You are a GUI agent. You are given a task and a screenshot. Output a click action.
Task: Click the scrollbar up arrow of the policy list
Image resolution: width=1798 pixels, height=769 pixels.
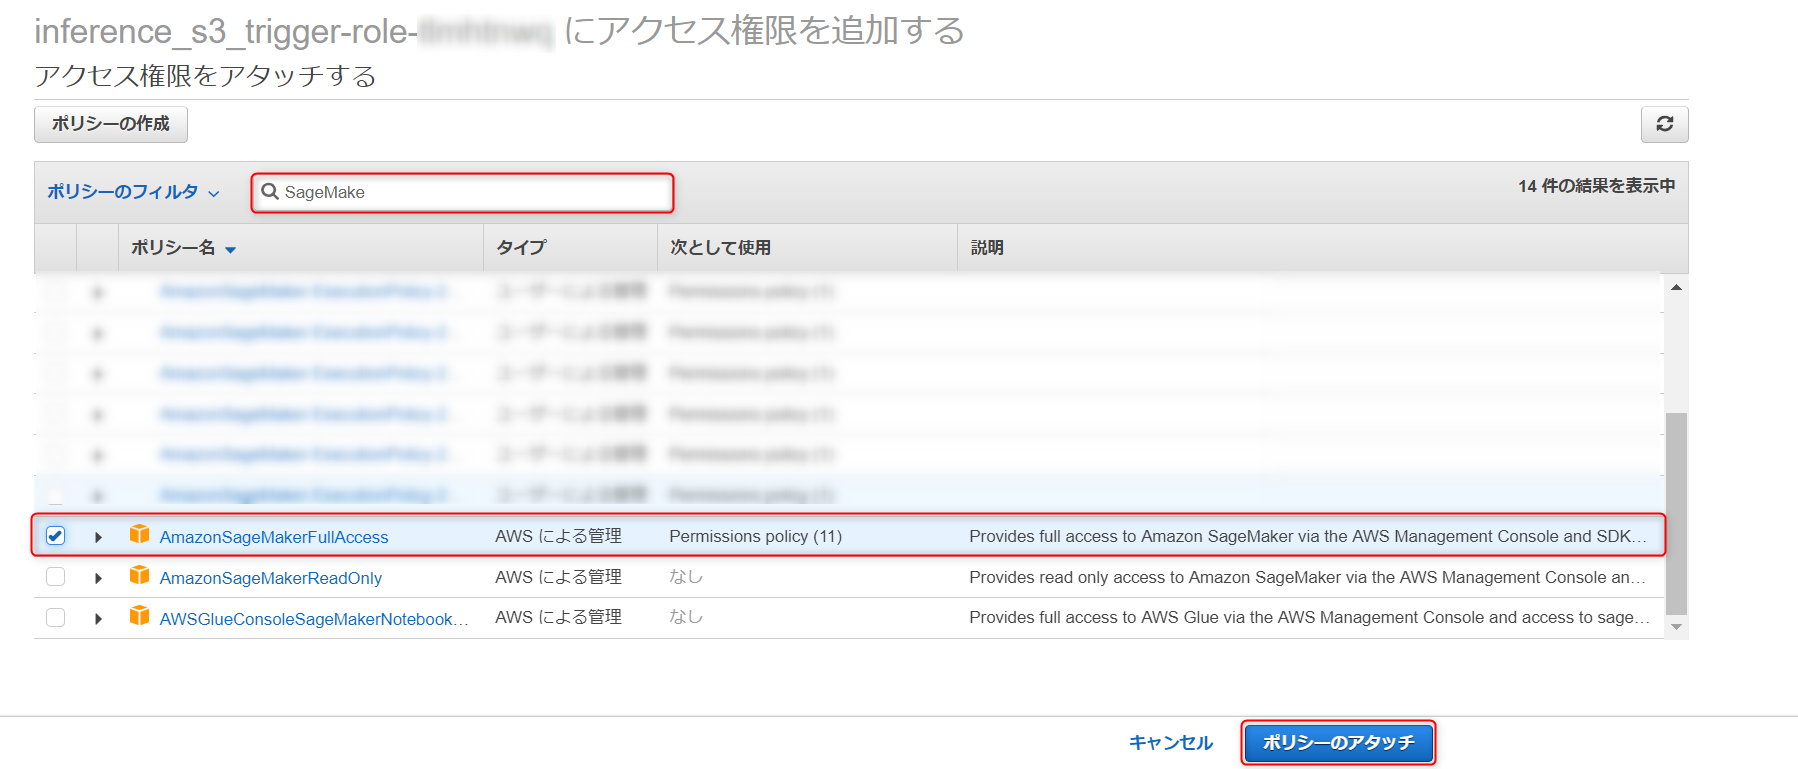click(1676, 288)
